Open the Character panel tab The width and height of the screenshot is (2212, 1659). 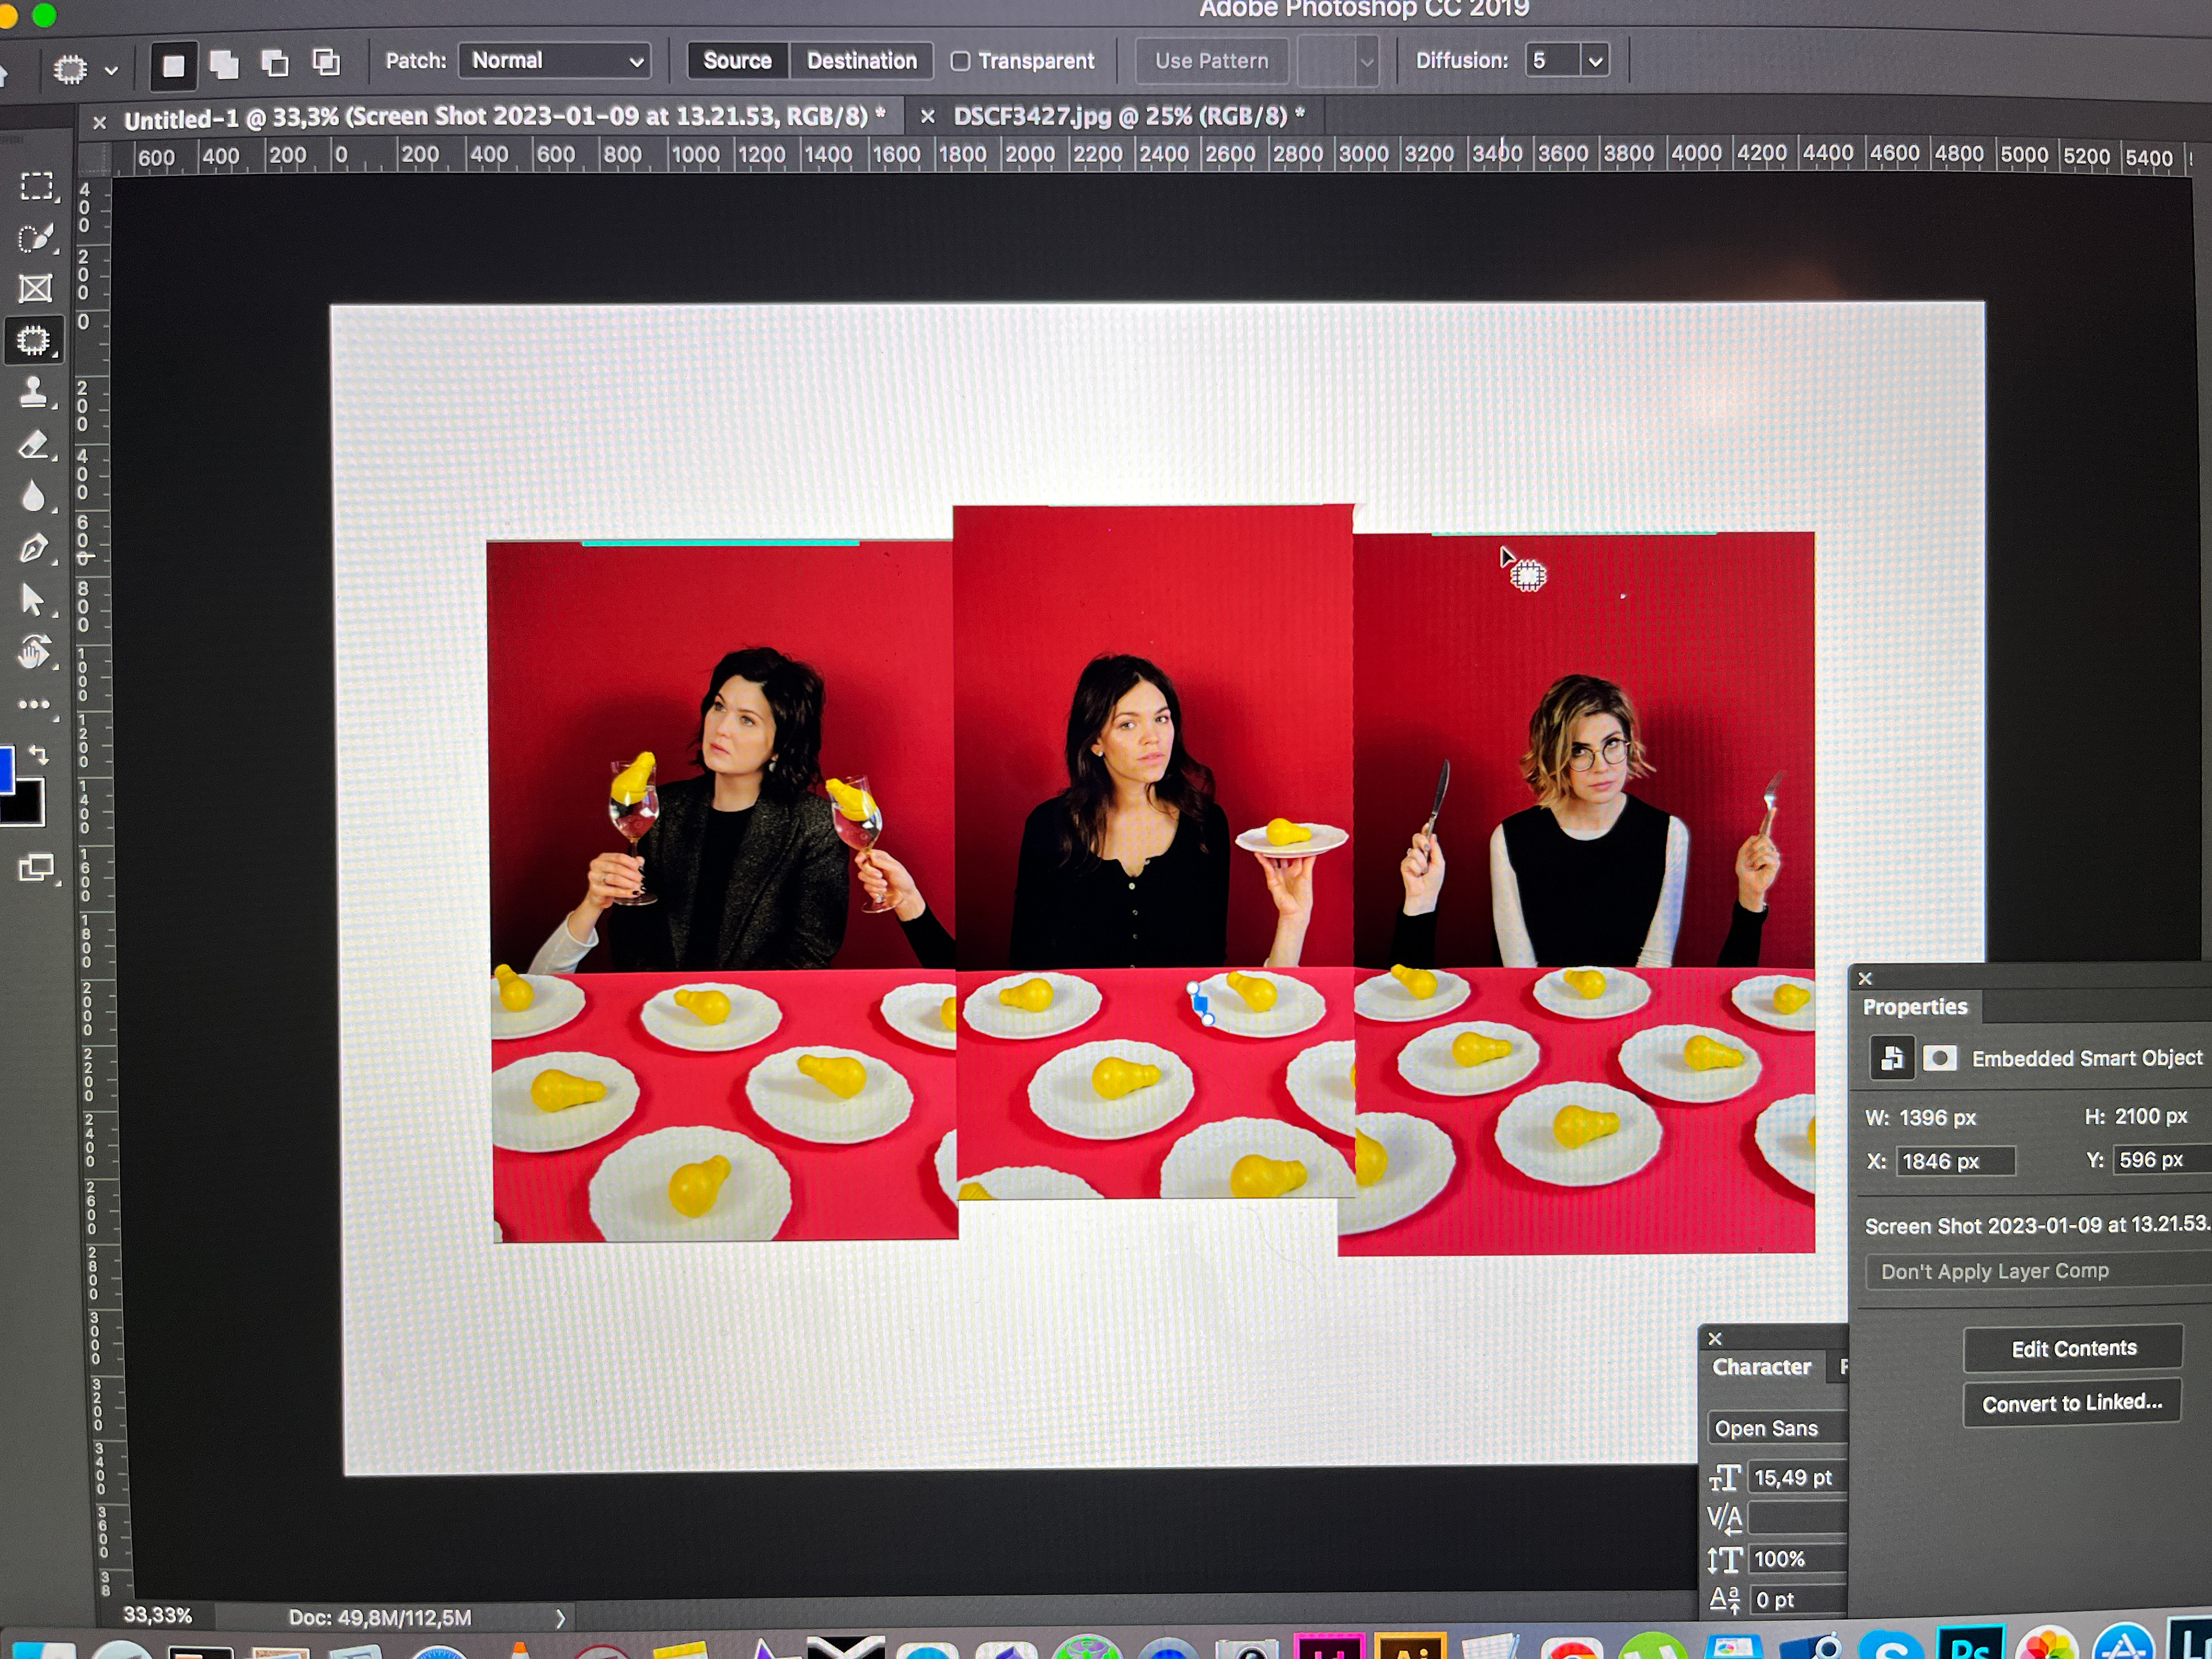(1761, 1367)
